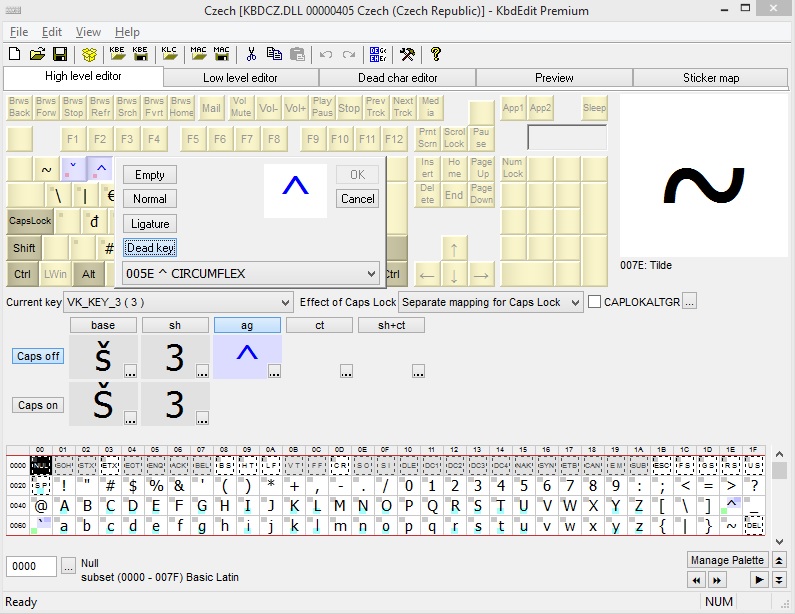795x614 pixels.
Task: Switch to the Preview tab
Action: (x=554, y=78)
